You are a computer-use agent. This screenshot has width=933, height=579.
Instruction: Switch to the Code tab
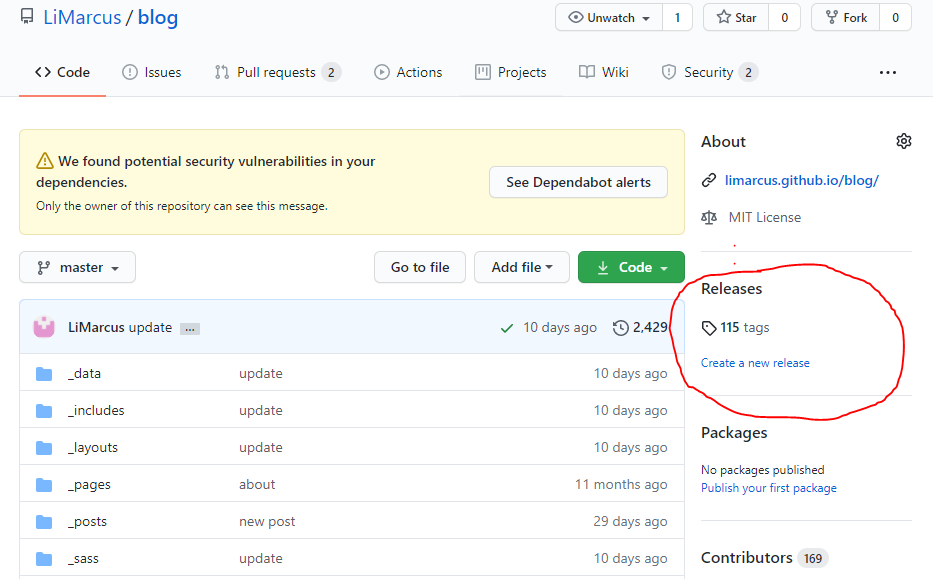[62, 73]
